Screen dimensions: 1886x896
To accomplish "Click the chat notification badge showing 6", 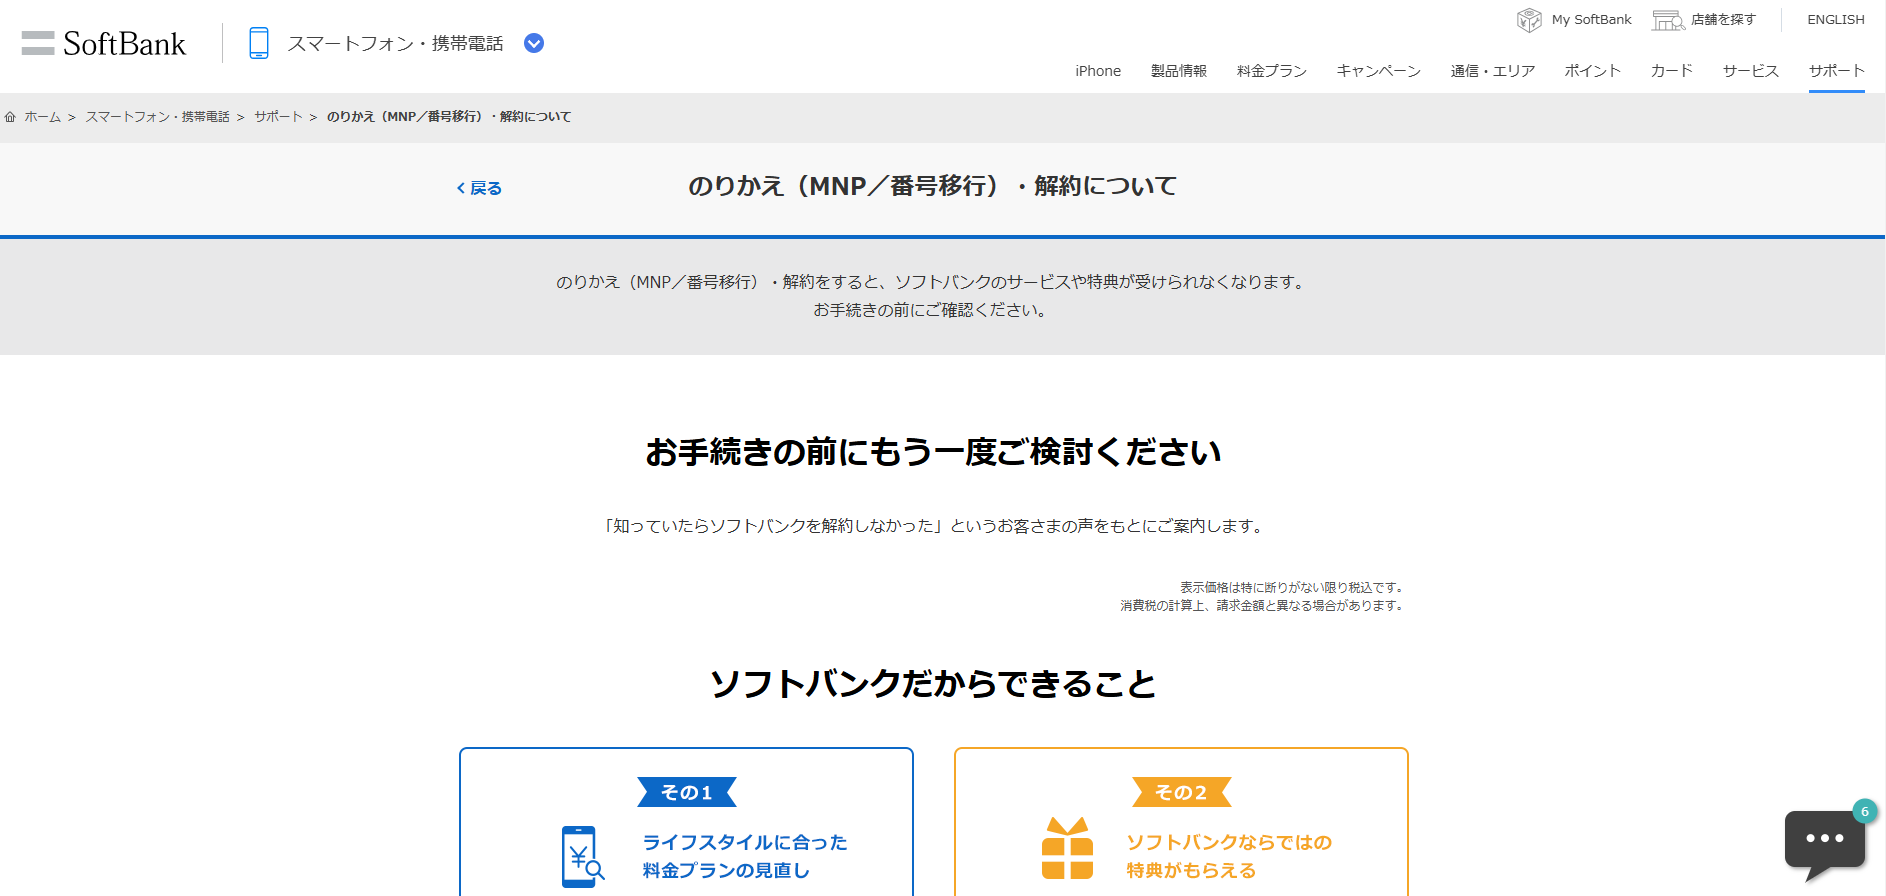I will [x=1864, y=811].
